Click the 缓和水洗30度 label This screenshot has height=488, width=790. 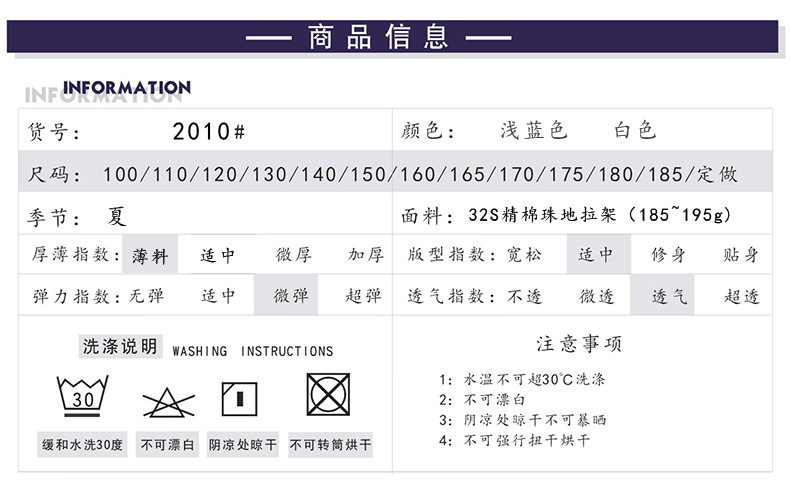click(x=83, y=445)
